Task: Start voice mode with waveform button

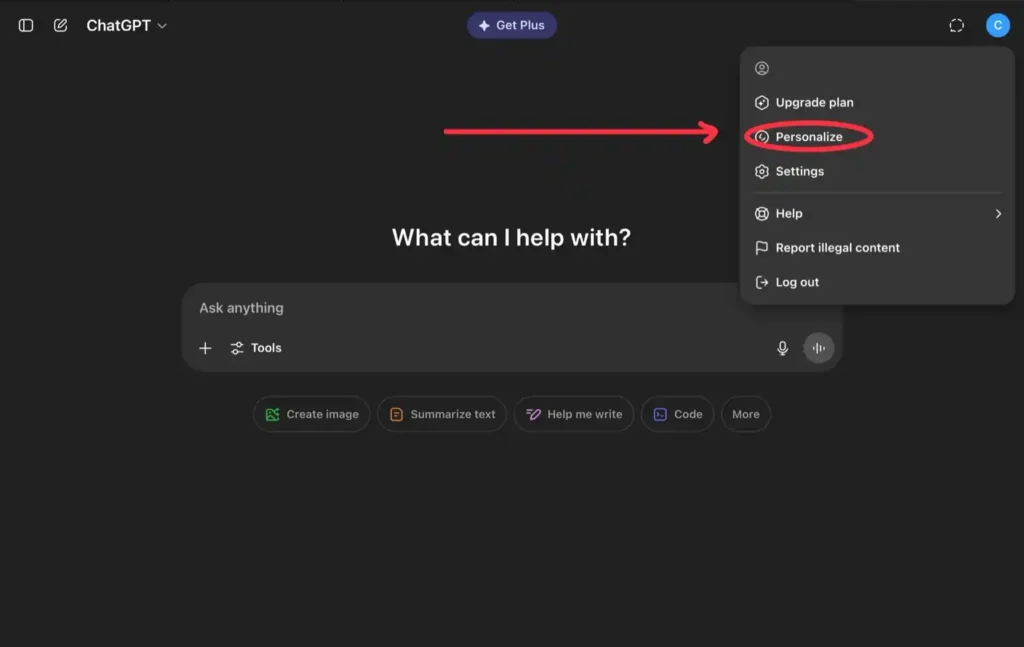Action: coord(818,348)
